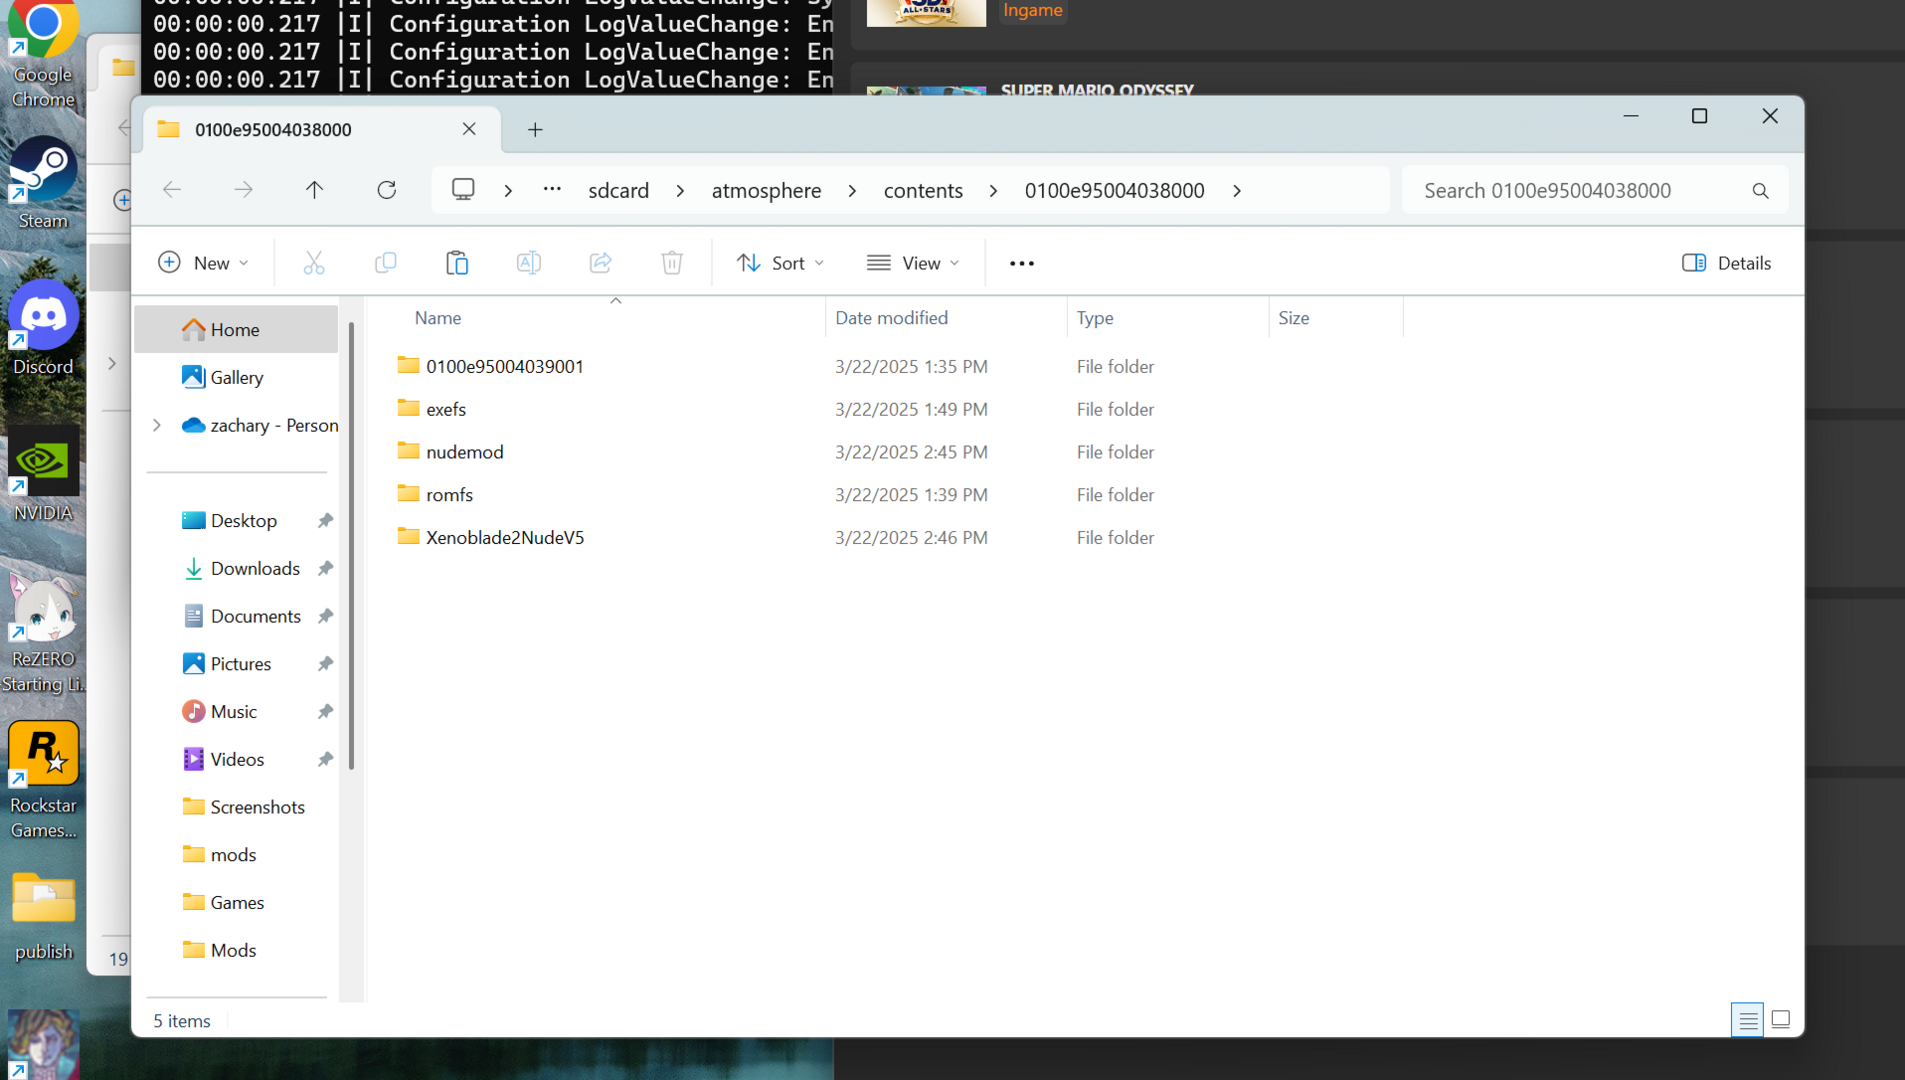Click chevron after contents breadcrumb
Image resolution: width=1905 pixels, height=1080 pixels.
coord(993,191)
